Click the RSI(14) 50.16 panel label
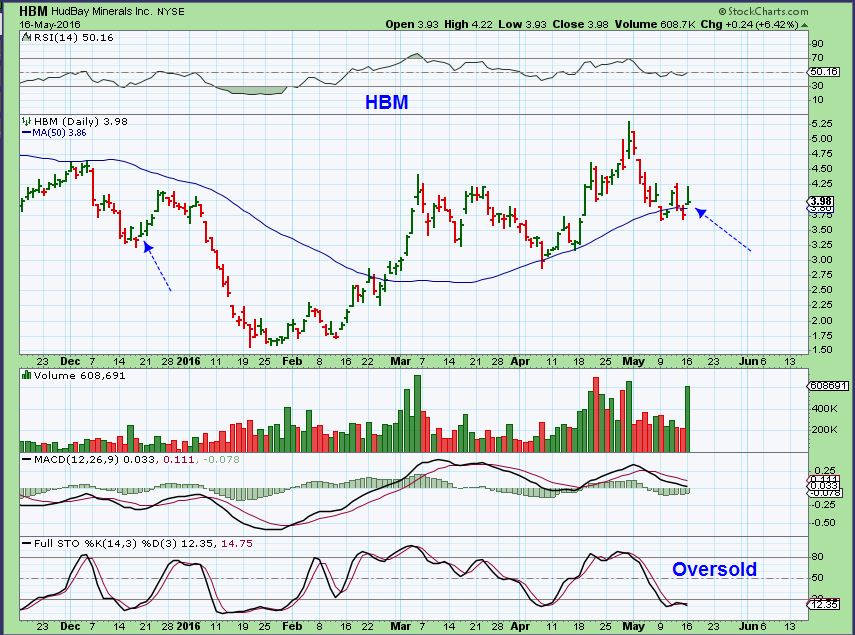The image size is (855, 635). [x=74, y=38]
